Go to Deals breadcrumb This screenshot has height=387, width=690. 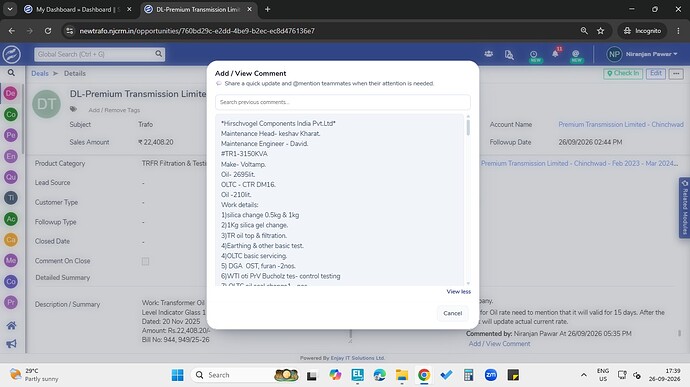(x=40, y=74)
